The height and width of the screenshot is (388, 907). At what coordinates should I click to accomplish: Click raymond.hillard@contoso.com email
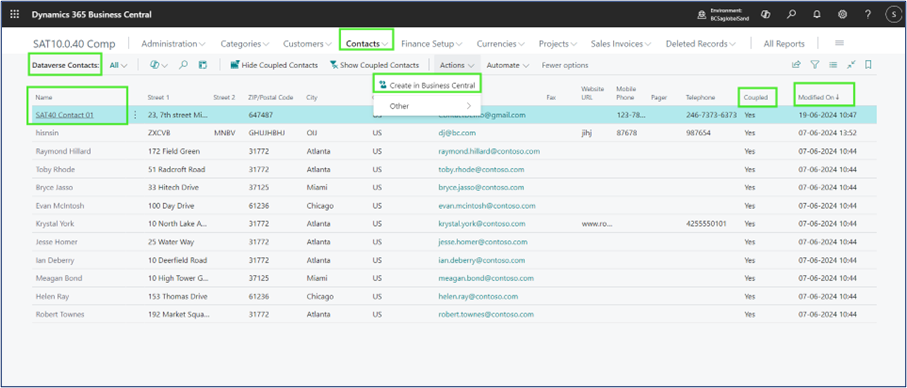click(489, 151)
